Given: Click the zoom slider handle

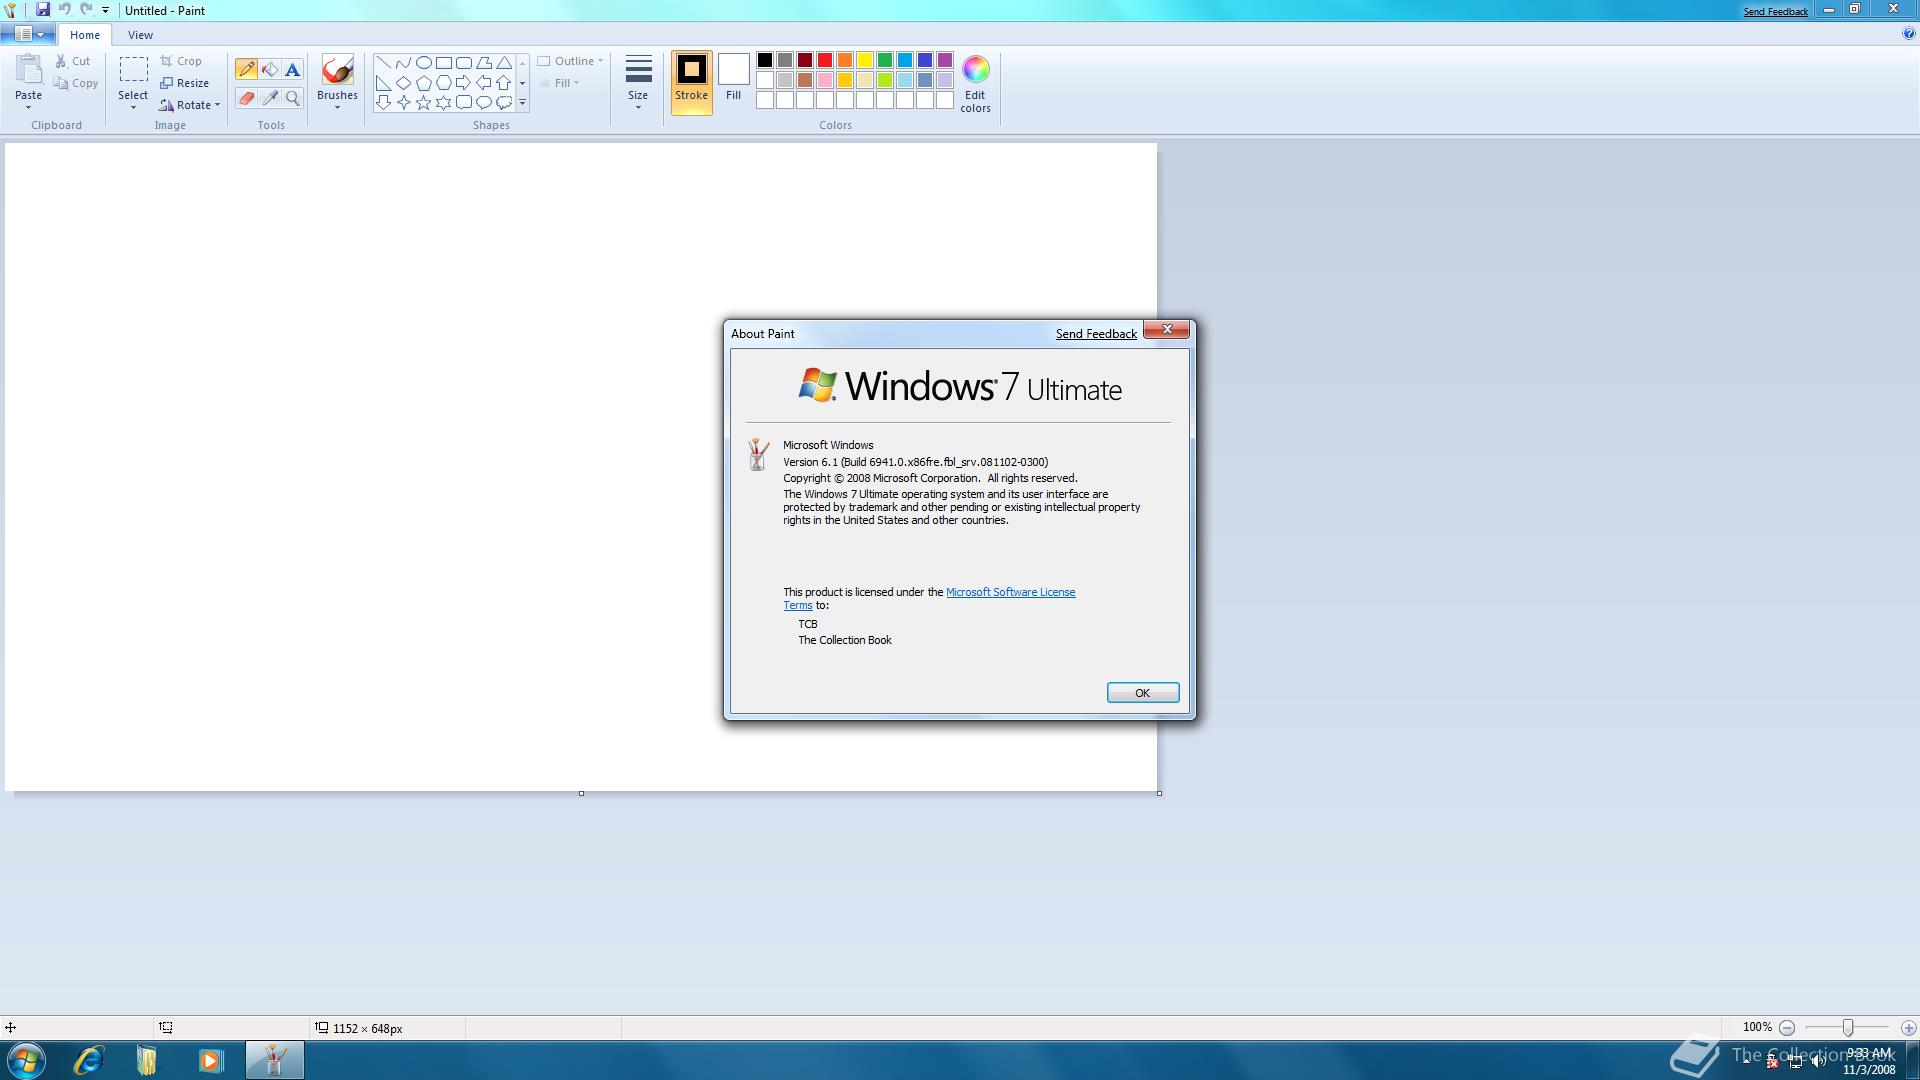Looking at the screenshot, I should [x=1848, y=1028].
